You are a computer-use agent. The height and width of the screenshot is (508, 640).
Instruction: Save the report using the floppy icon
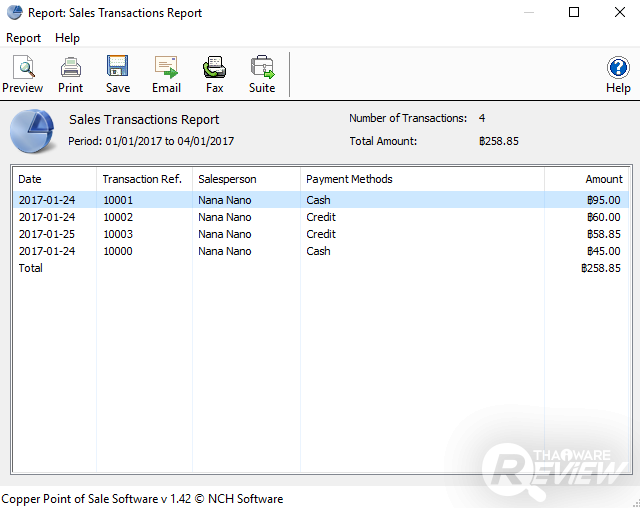(x=117, y=75)
